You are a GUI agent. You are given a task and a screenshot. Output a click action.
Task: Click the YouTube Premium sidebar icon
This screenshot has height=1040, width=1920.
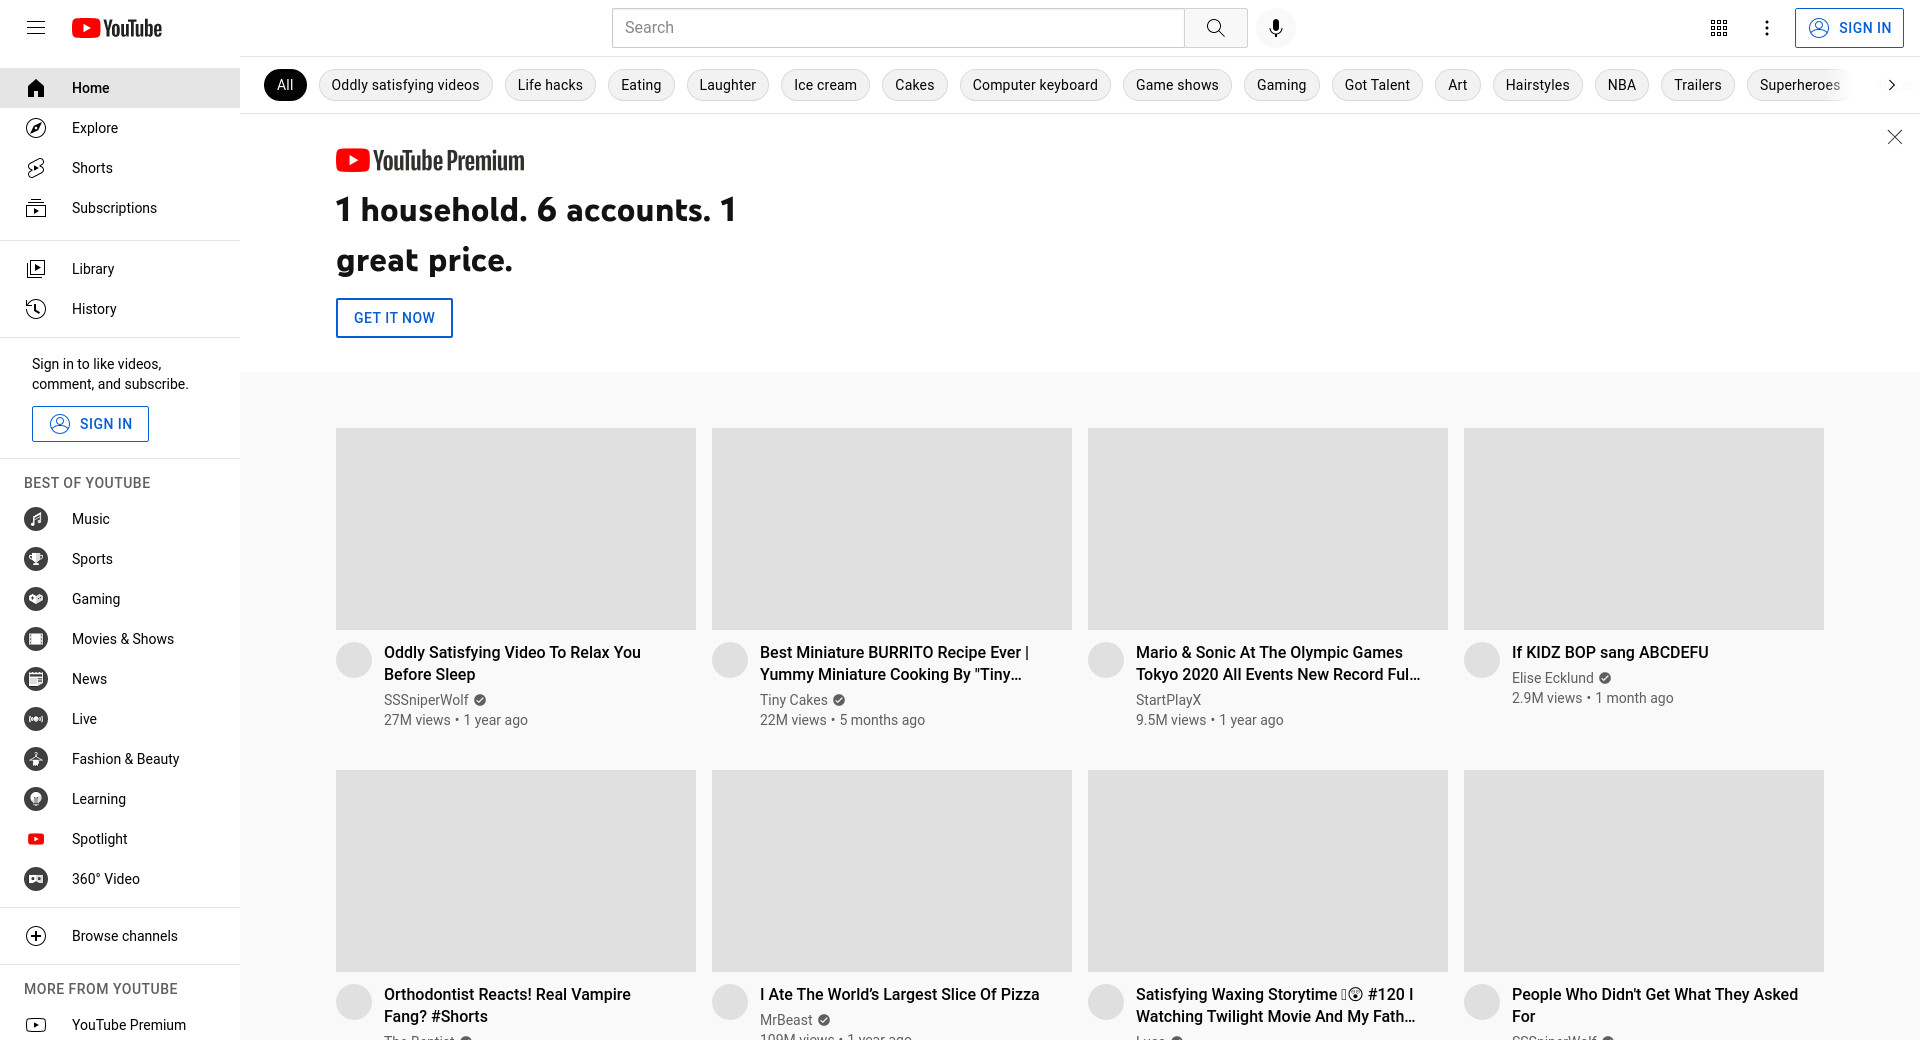point(36,1025)
